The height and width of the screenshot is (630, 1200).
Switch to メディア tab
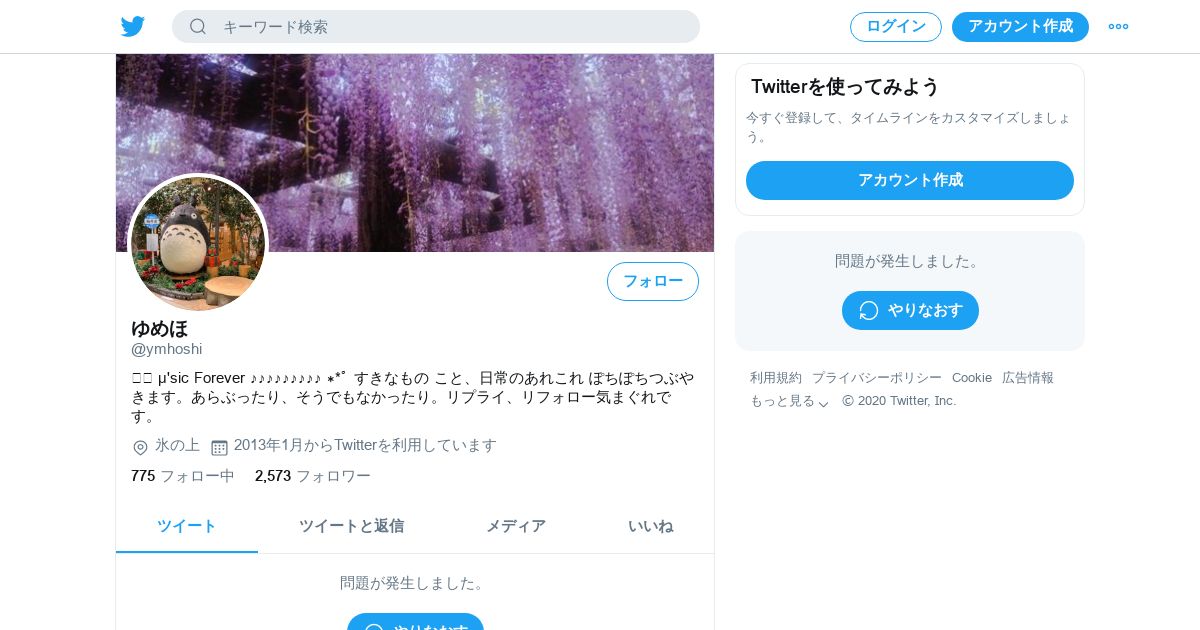(516, 526)
